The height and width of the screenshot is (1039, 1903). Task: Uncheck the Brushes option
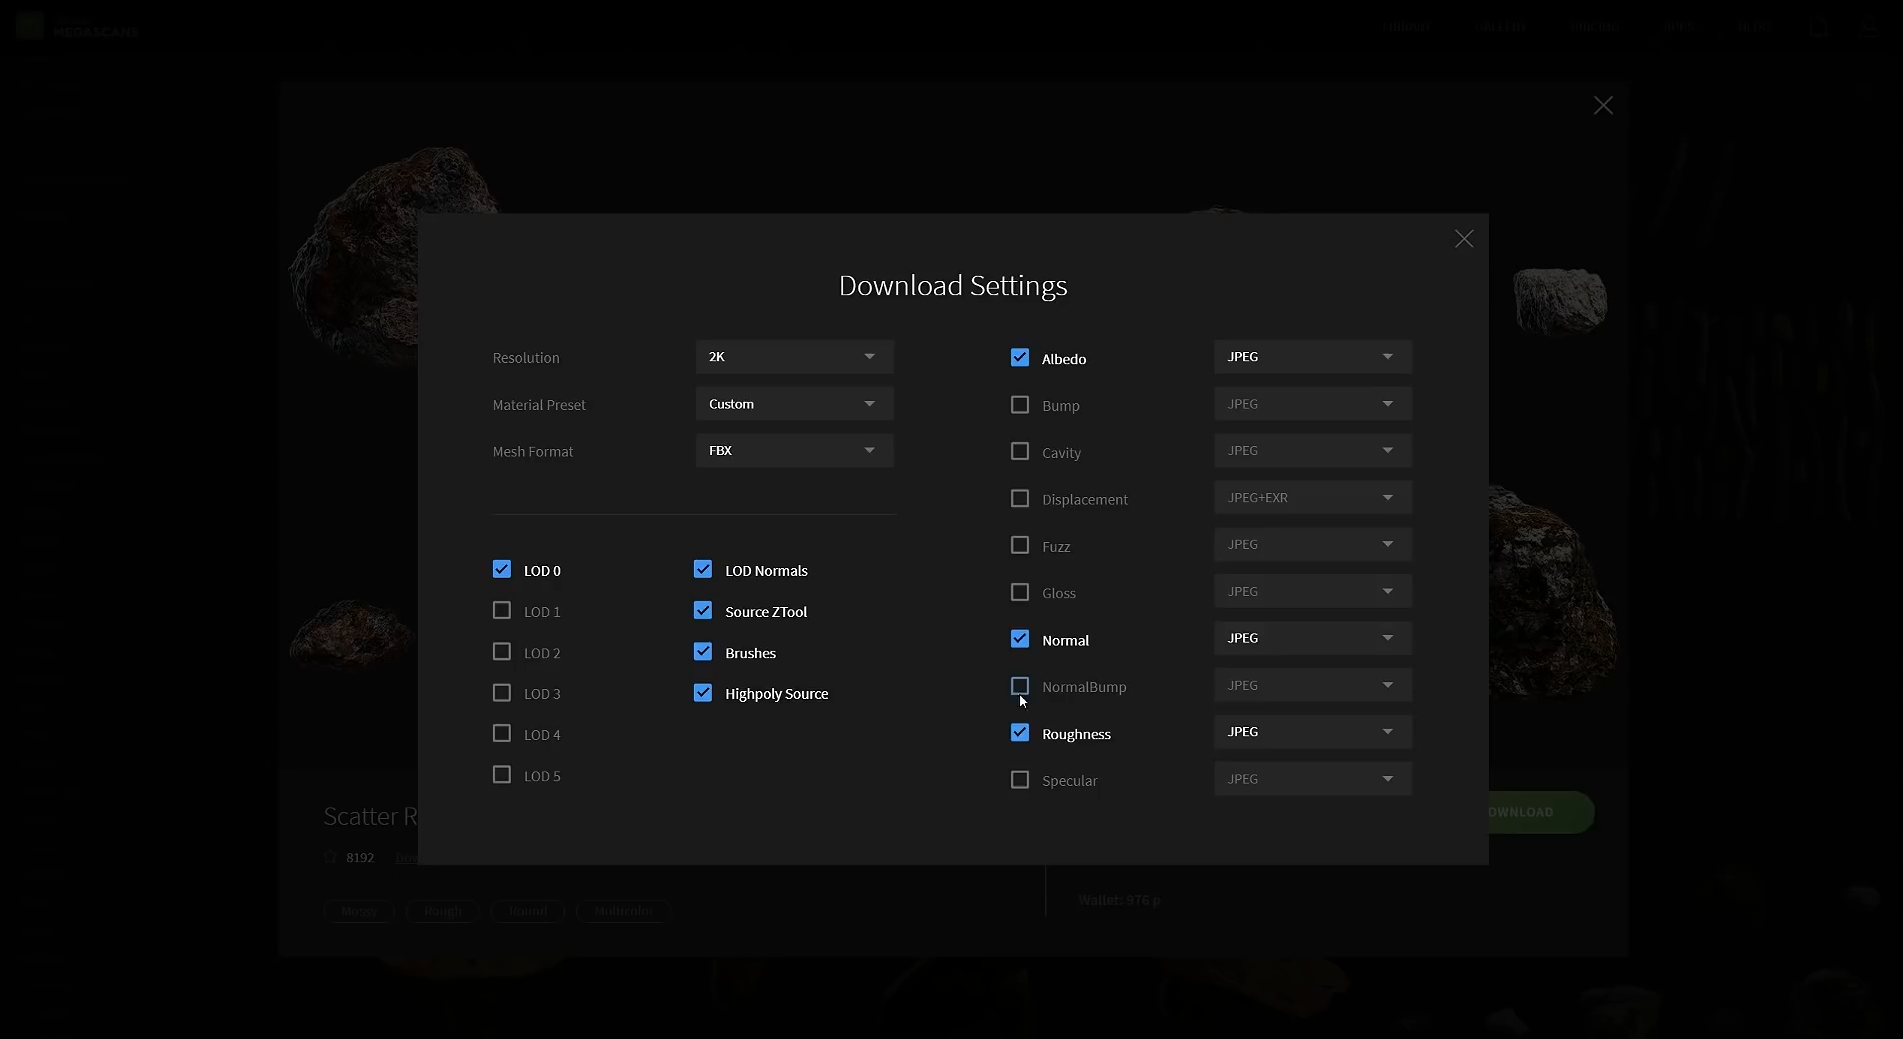tap(703, 652)
